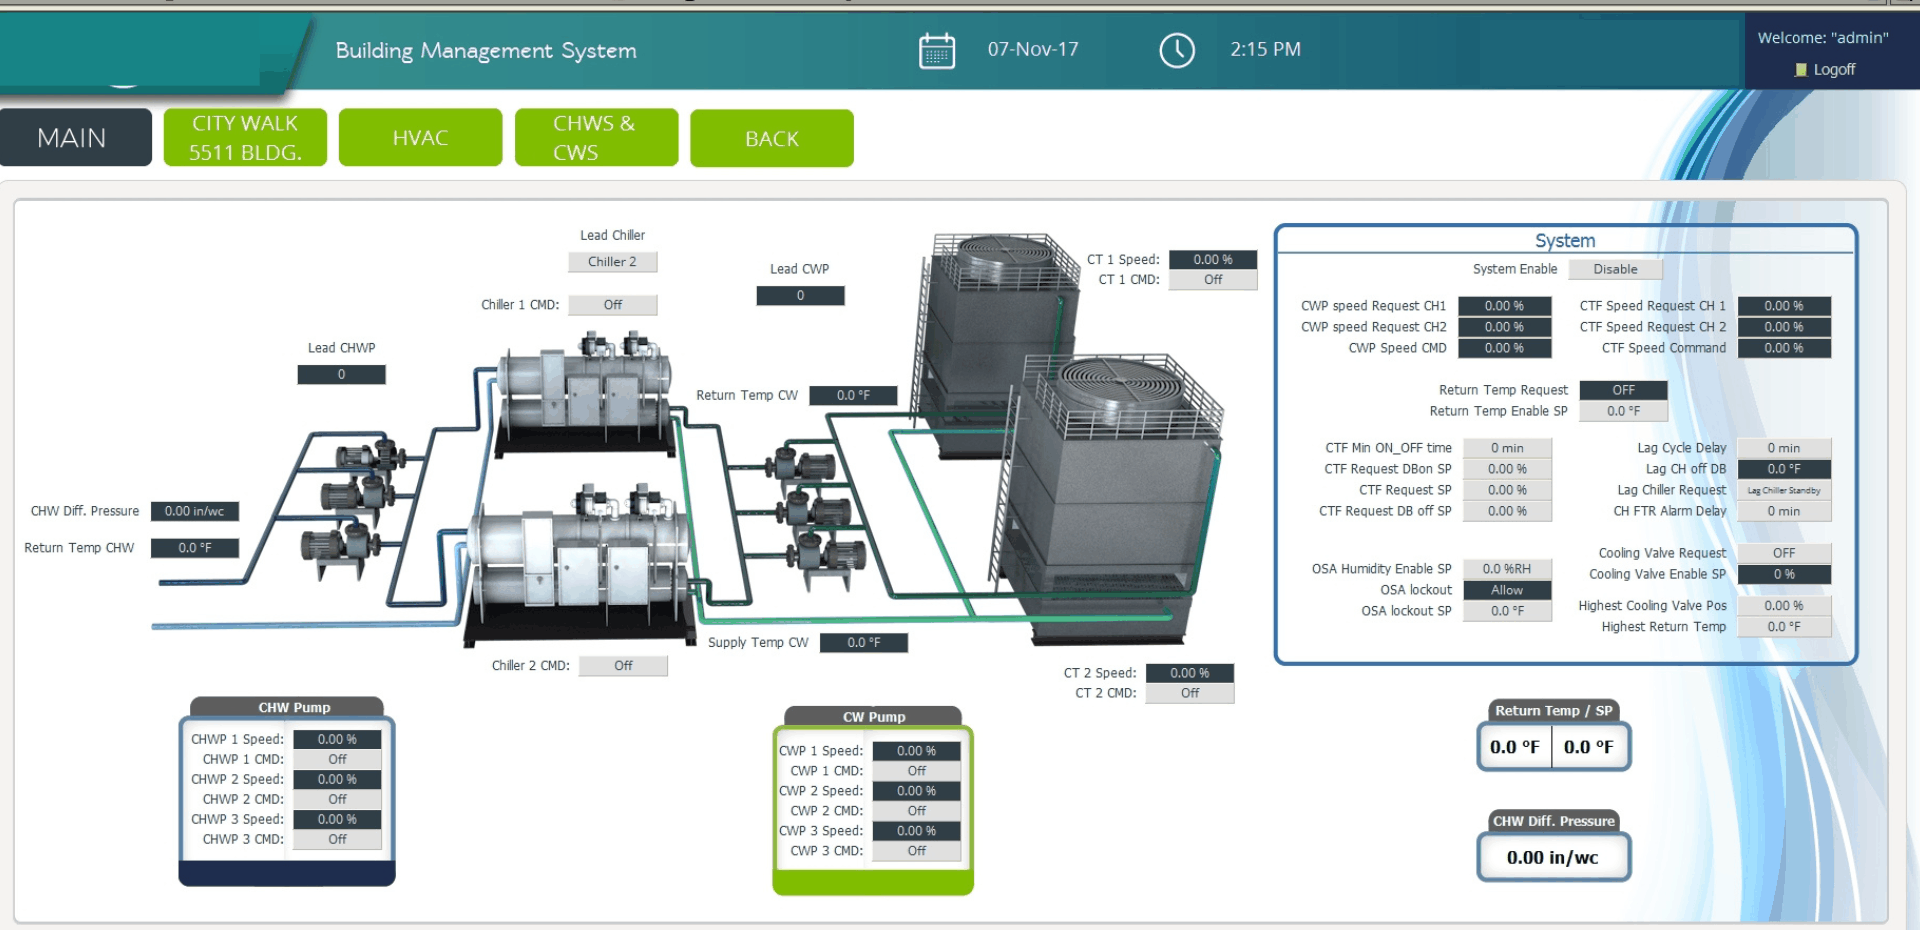Open the City Walk 5511 Bldg. page
Viewport: 1920px width, 930px height.
(245, 138)
